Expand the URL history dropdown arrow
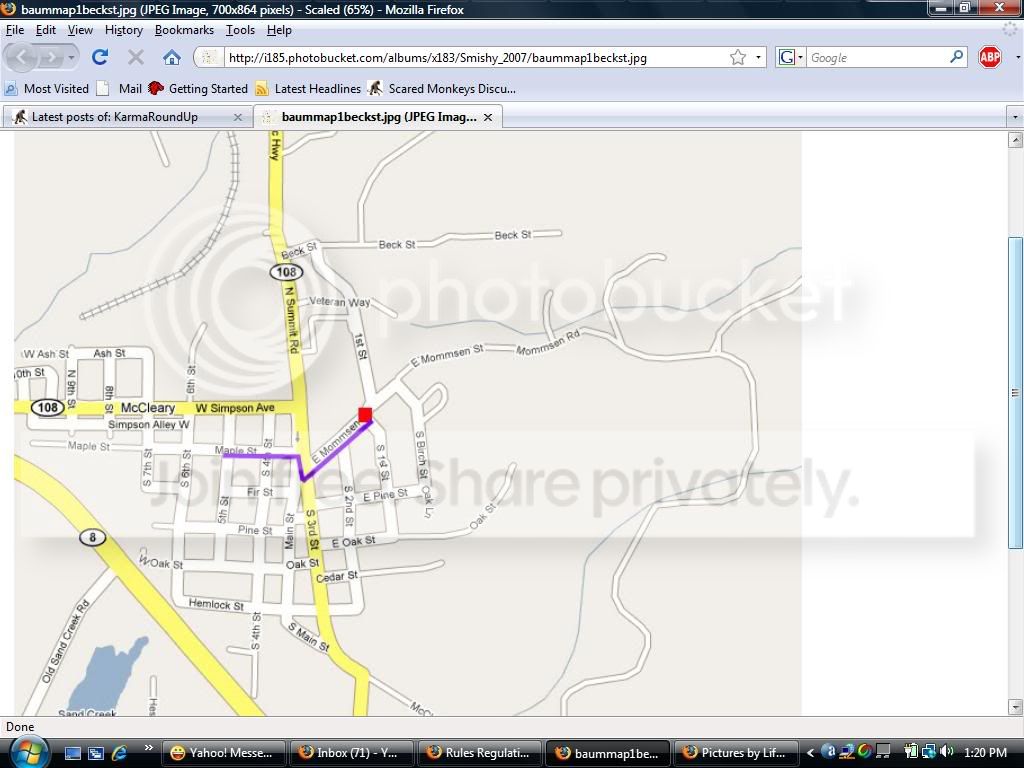 tap(758, 57)
